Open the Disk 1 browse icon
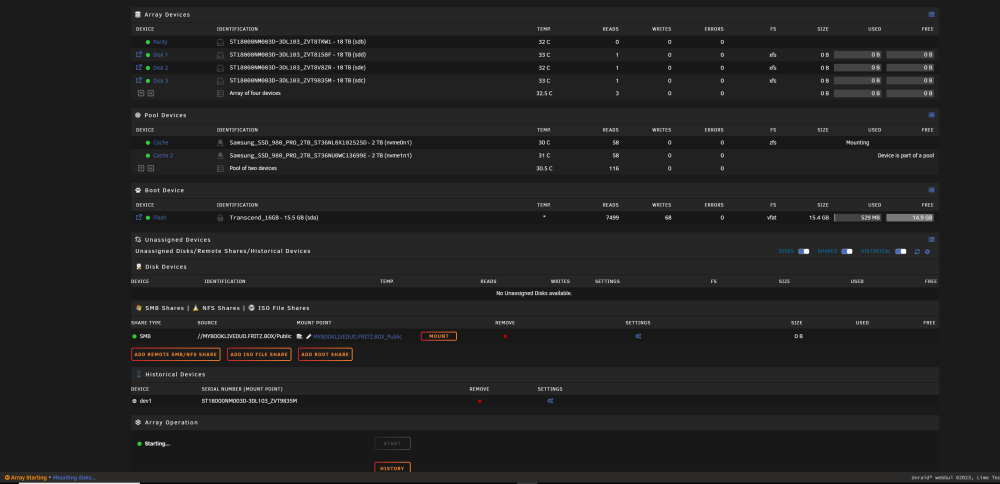This screenshot has height=484, width=1000. point(139,55)
